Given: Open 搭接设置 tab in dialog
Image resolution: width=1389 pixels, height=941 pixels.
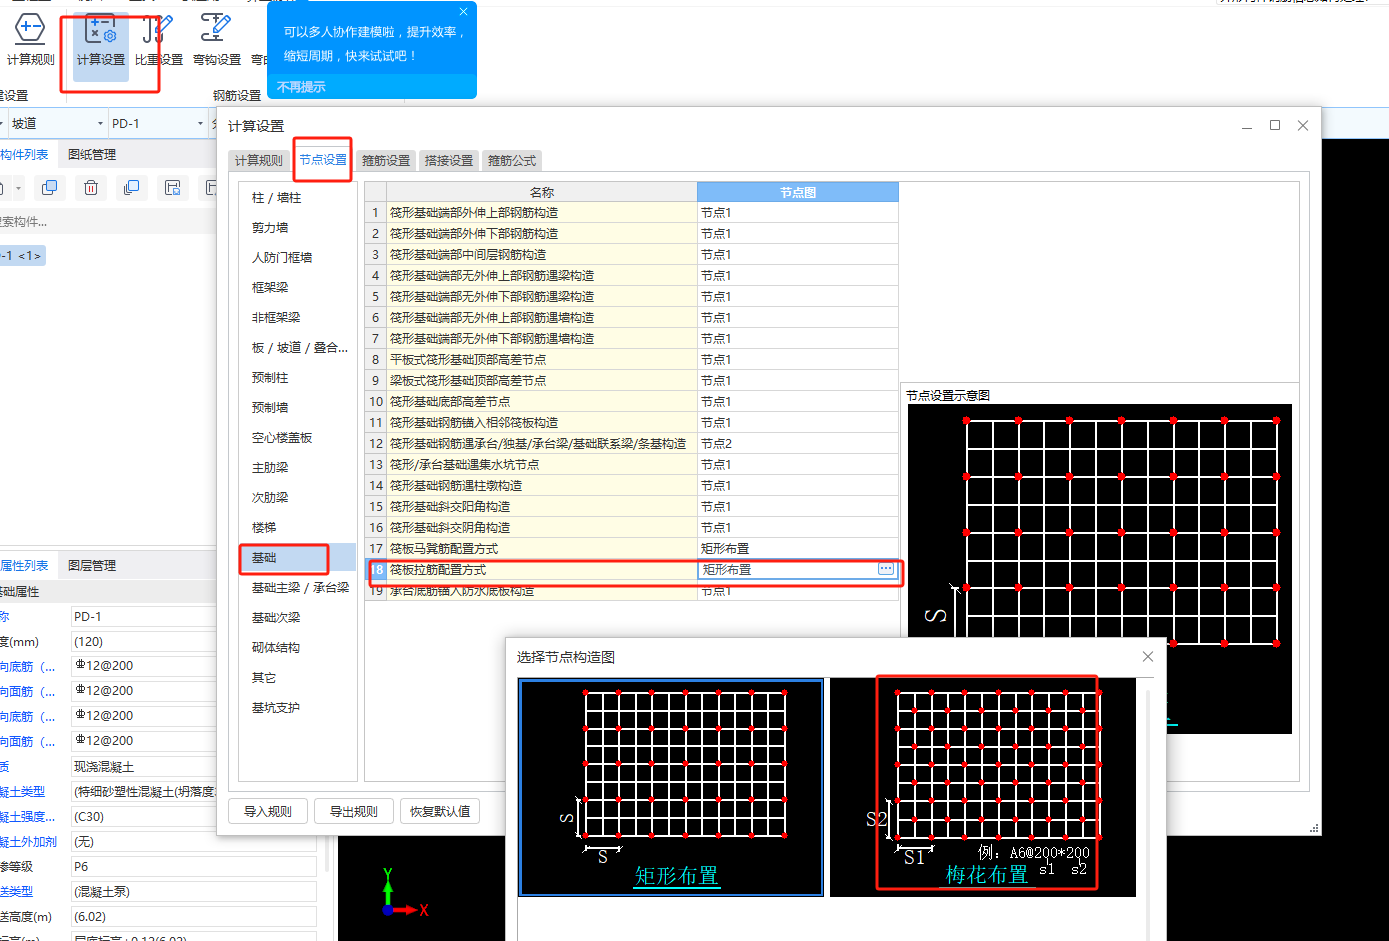Looking at the screenshot, I should pyautogui.click(x=449, y=160).
